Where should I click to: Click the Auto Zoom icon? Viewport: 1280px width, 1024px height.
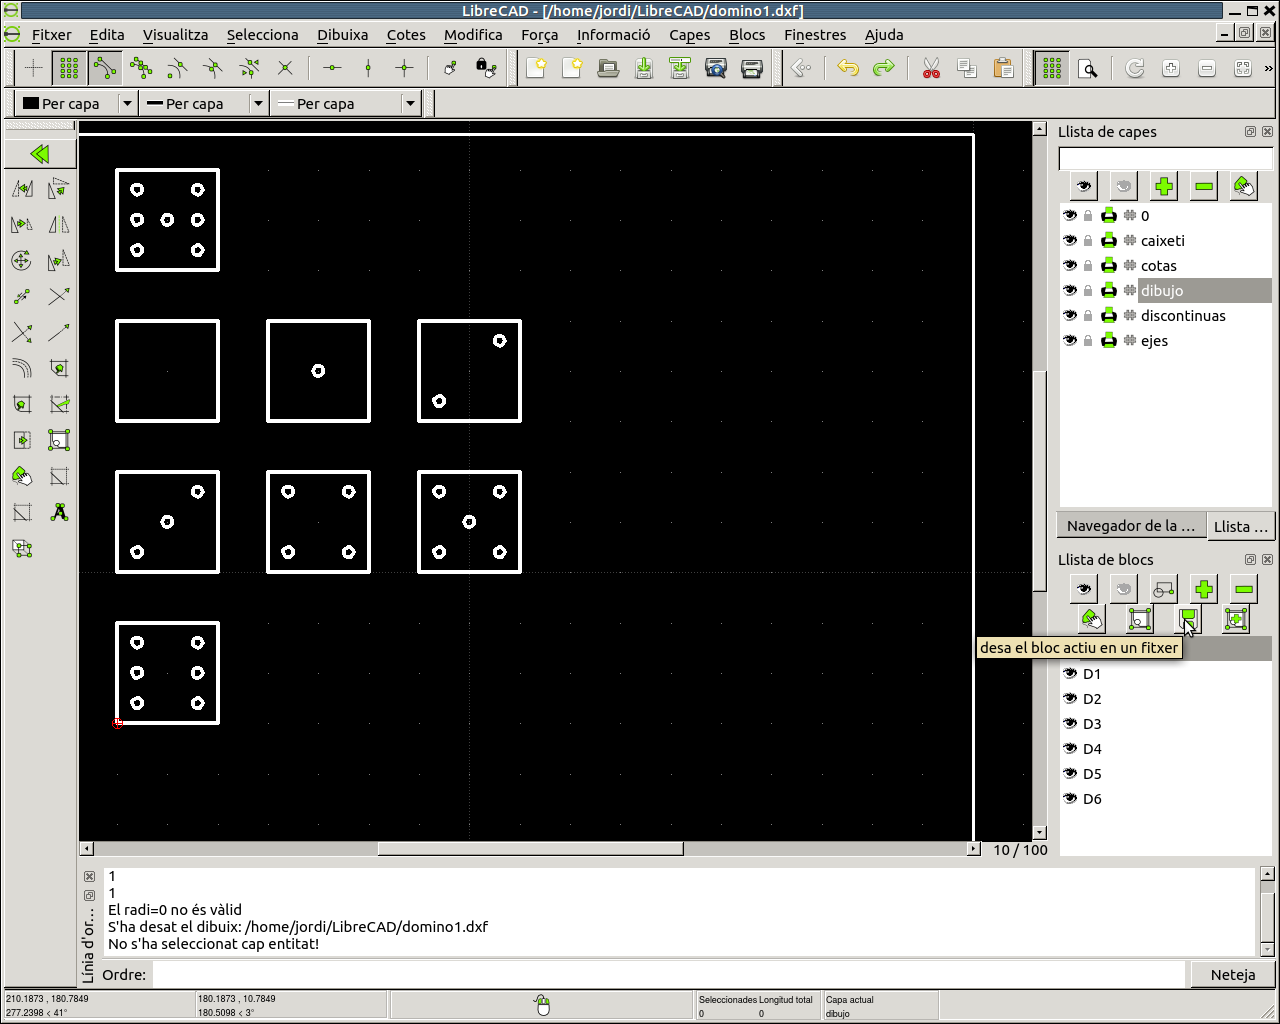(x=1243, y=68)
